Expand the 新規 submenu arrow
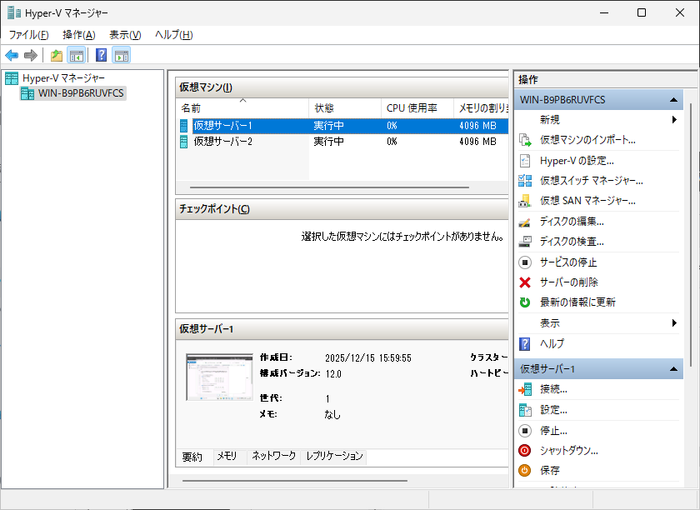Screen dimensions: 700x510 (x=674, y=120)
